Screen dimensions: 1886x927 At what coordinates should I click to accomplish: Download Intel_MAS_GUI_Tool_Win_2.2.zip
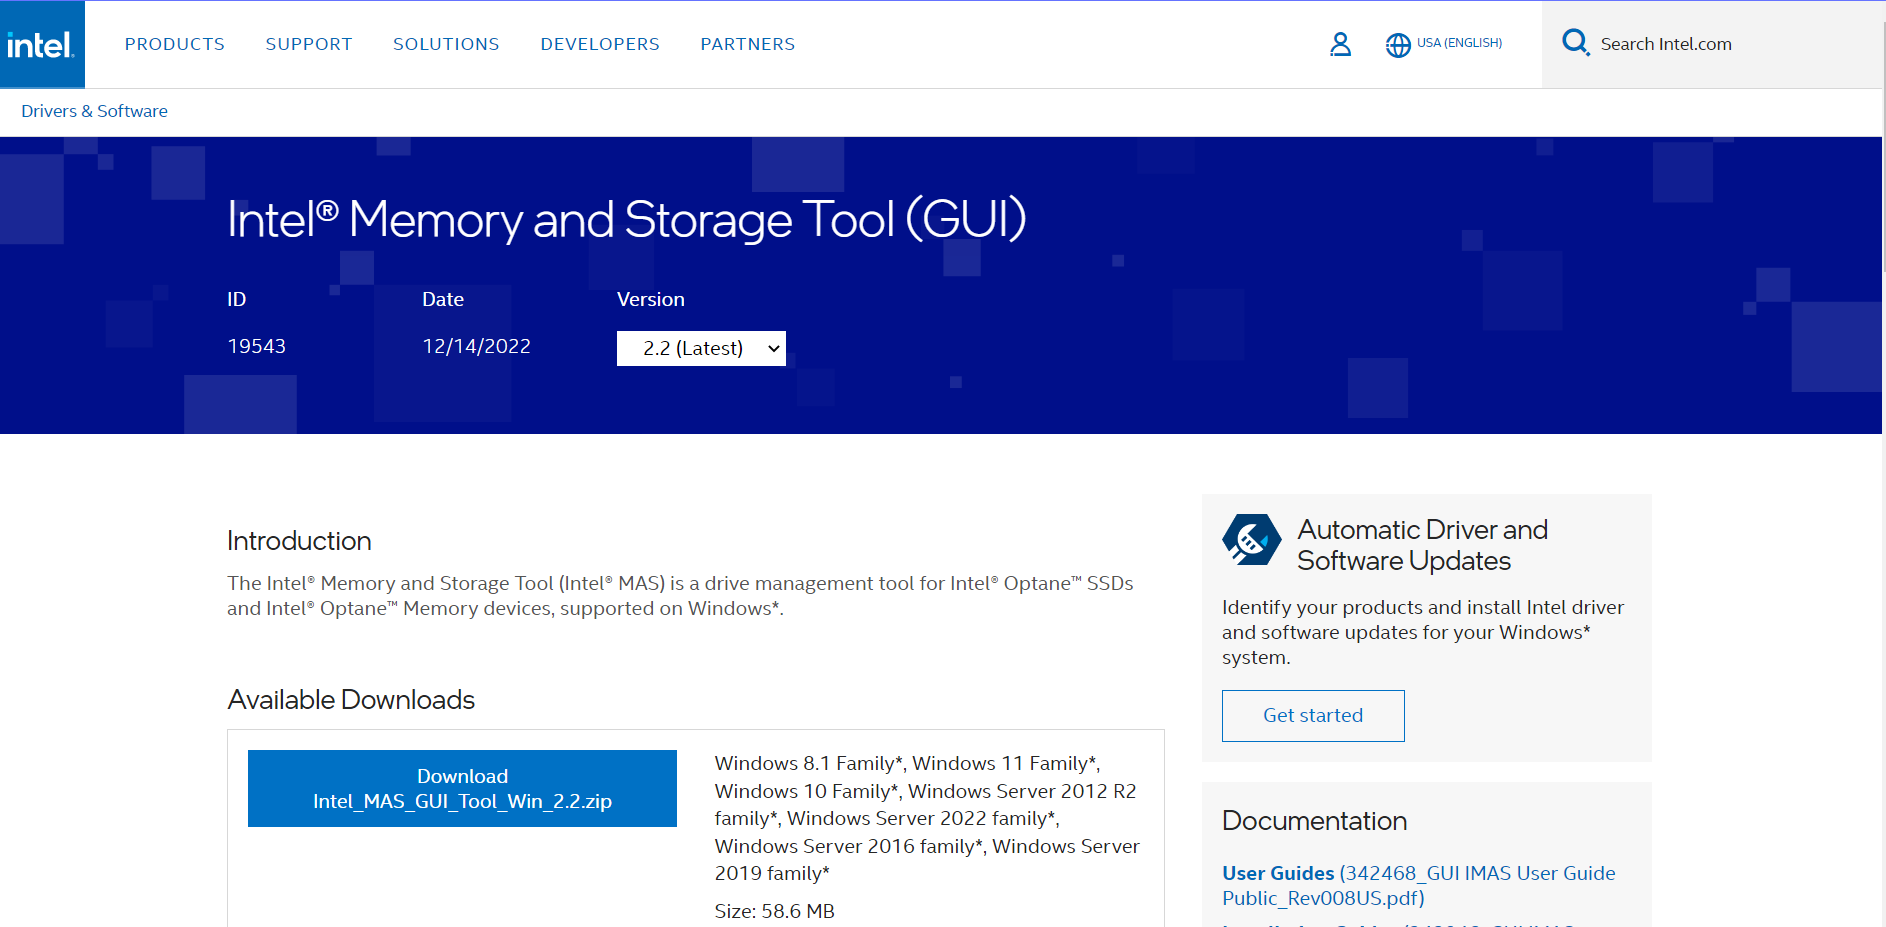[462, 788]
